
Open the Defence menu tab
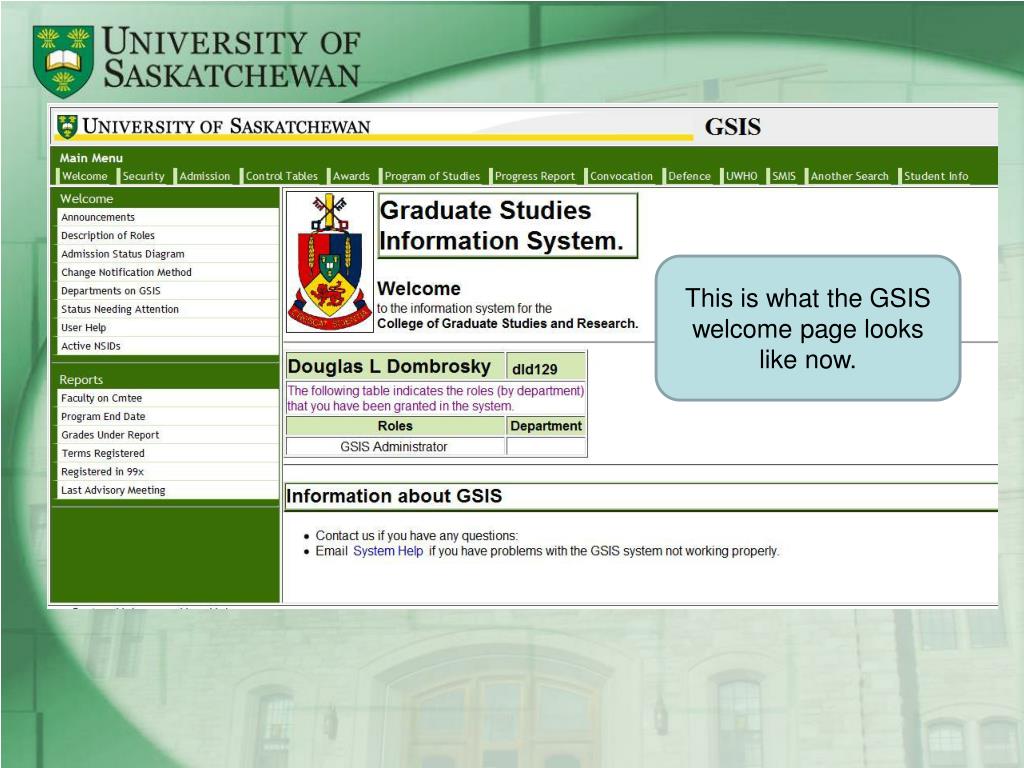(x=689, y=176)
